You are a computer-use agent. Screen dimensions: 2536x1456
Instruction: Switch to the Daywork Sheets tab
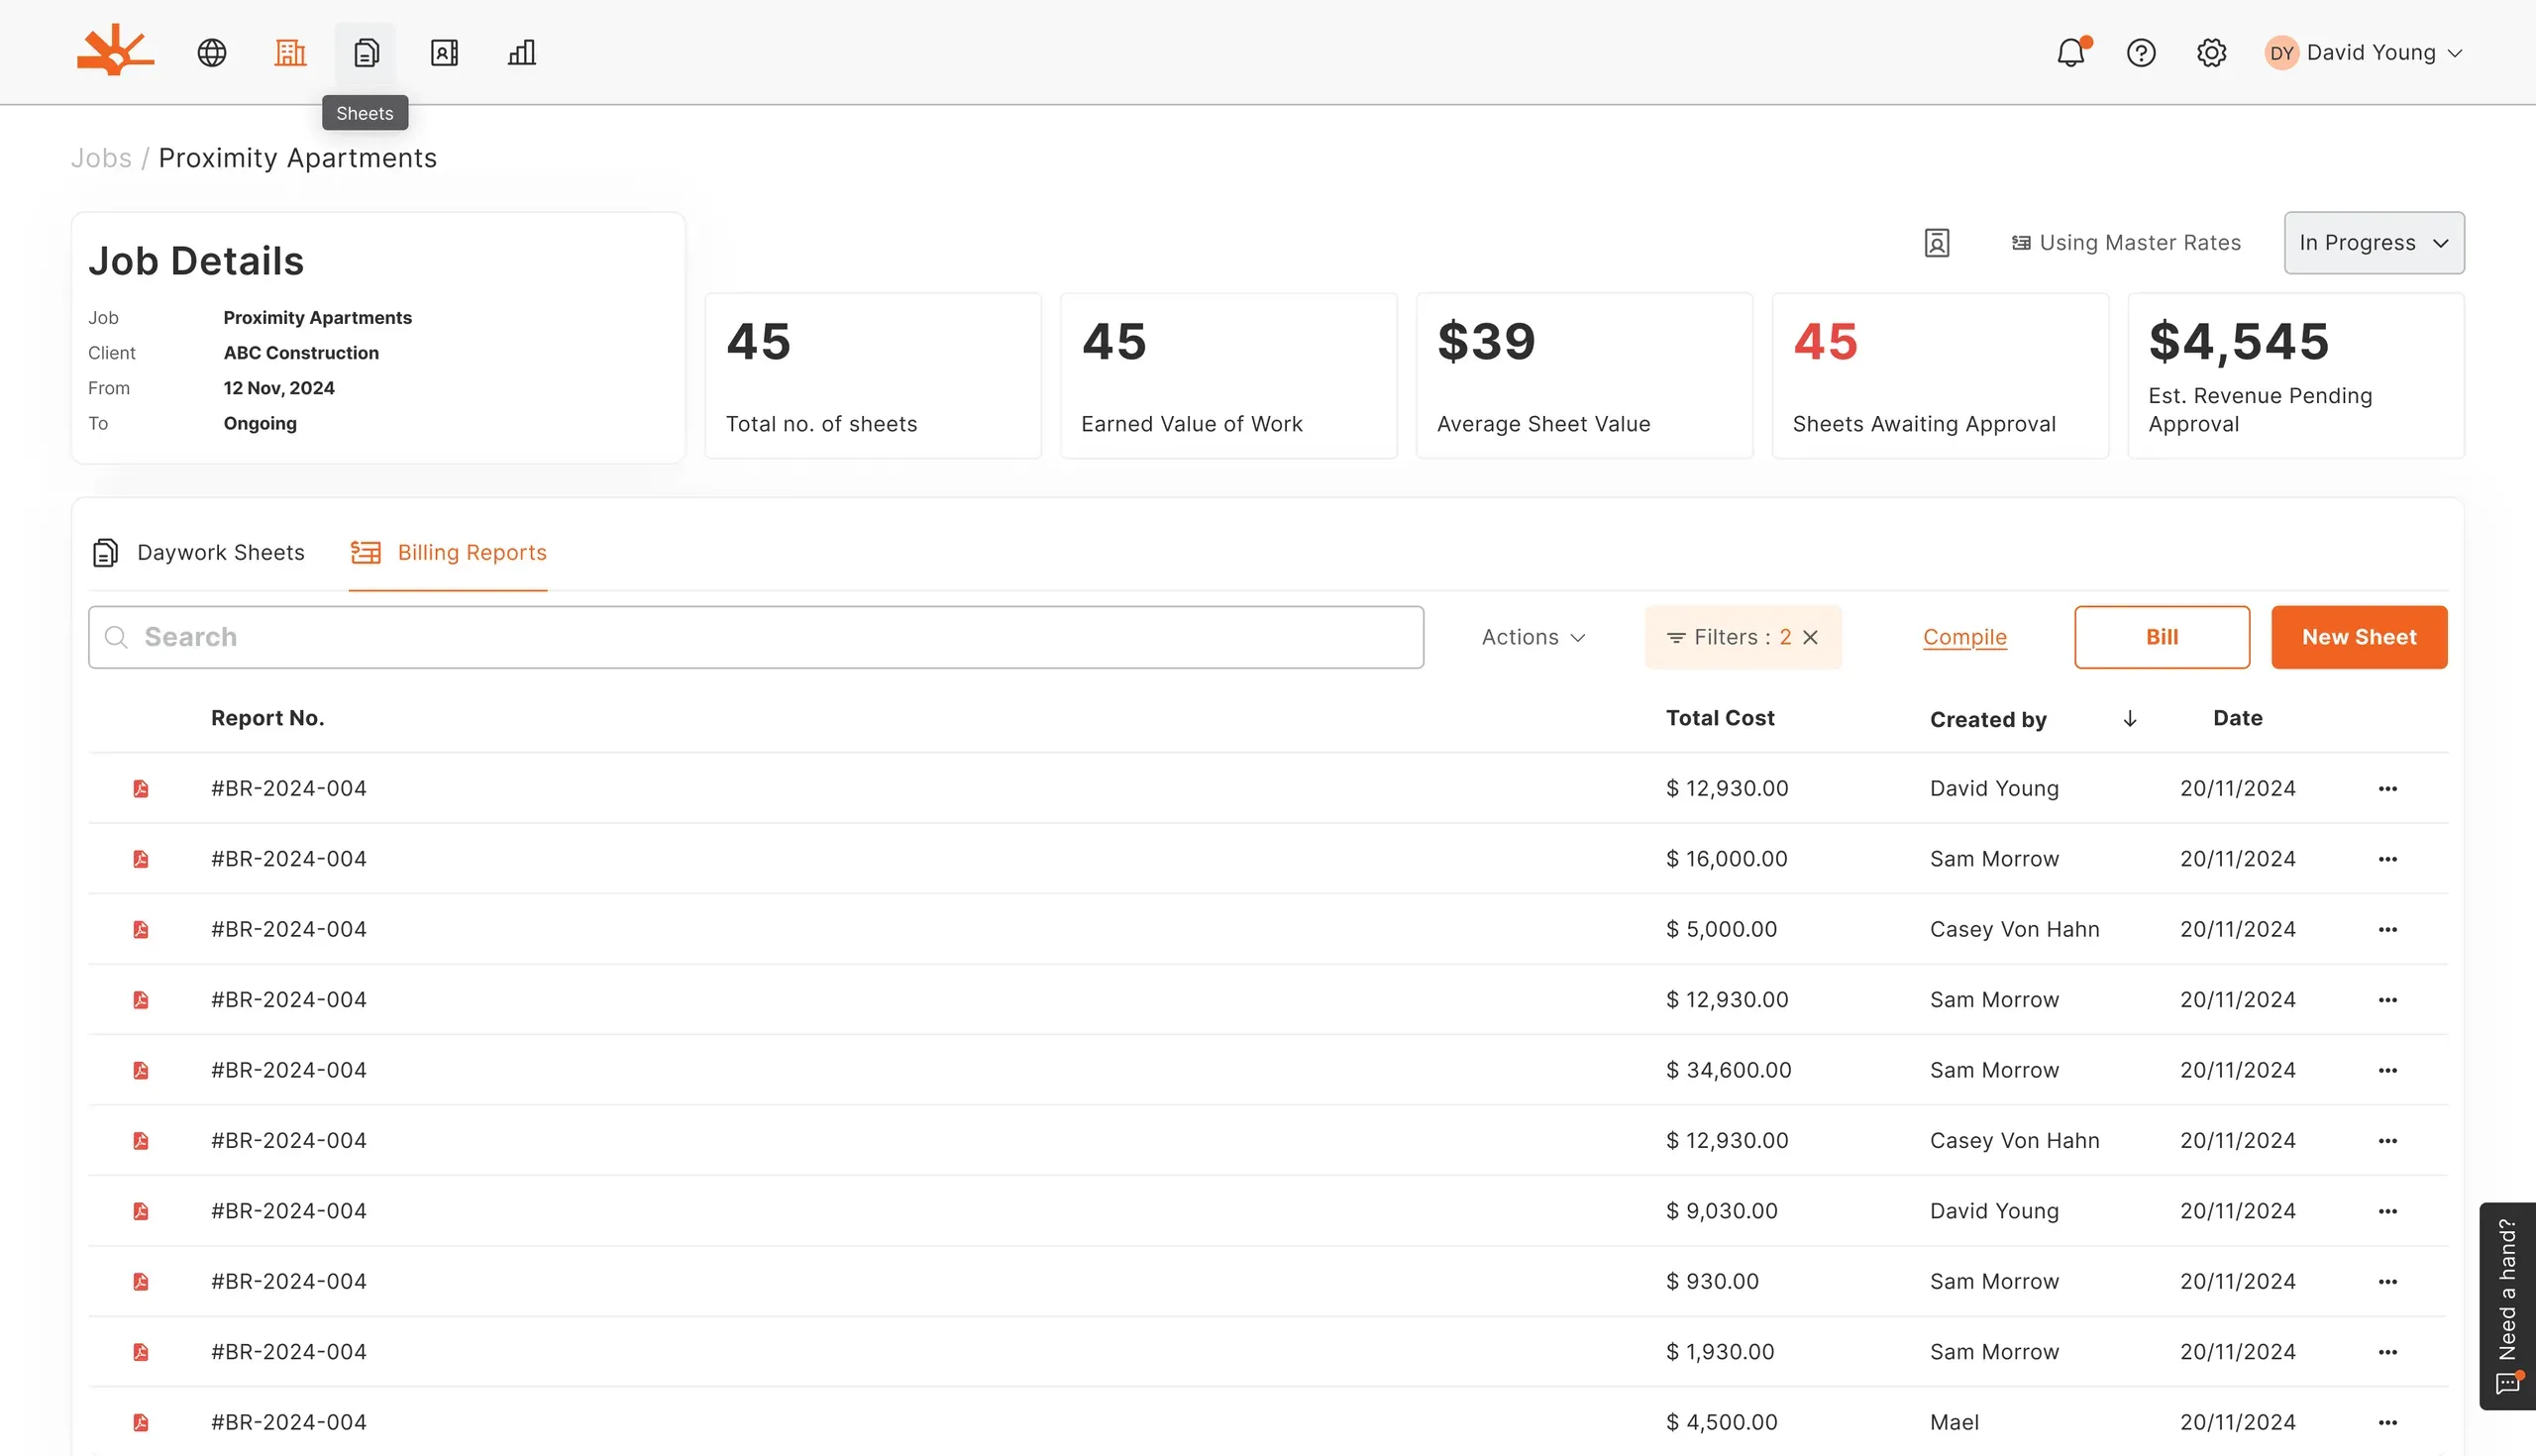click(198, 553)
